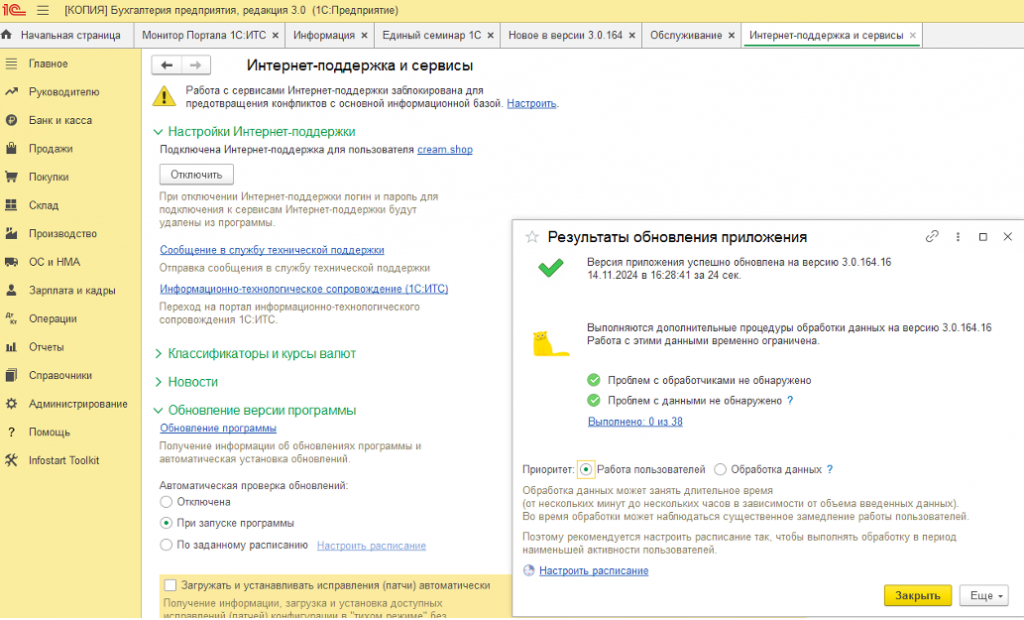Click the Отключить button
The image size is (1024, 620).
(197, 174)
